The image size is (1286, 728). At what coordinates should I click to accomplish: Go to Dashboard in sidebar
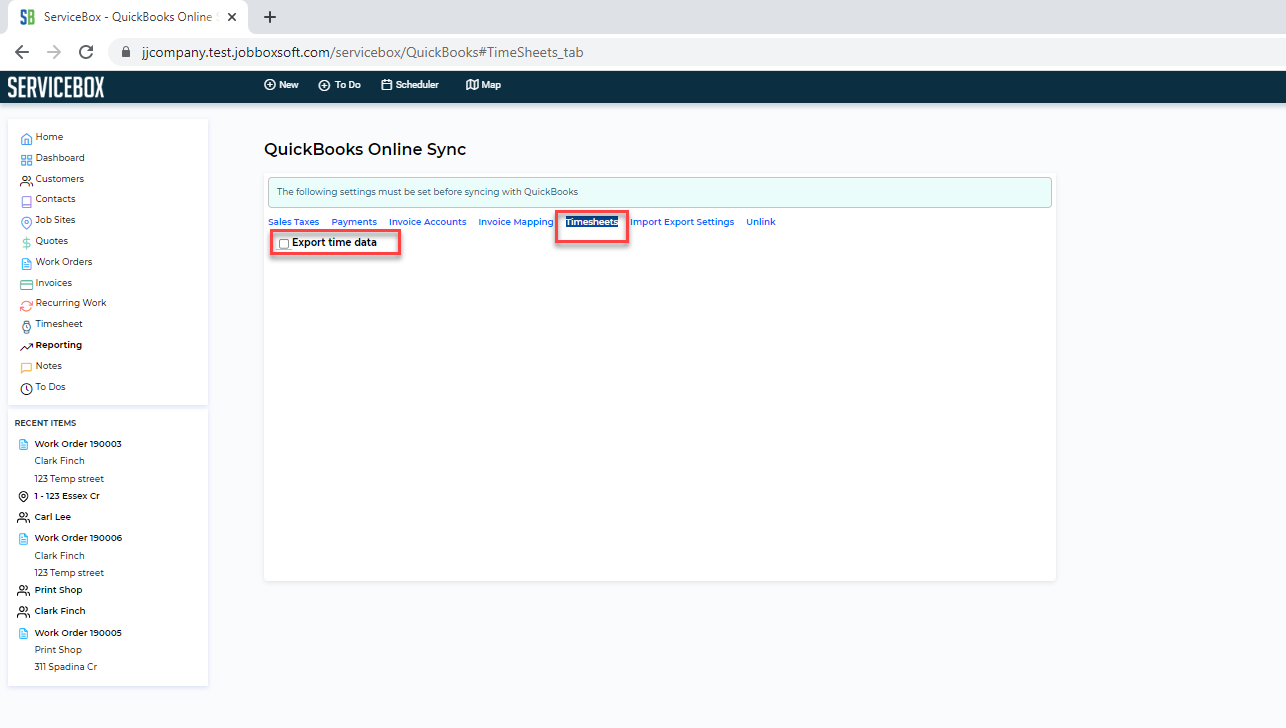(60, 158)
